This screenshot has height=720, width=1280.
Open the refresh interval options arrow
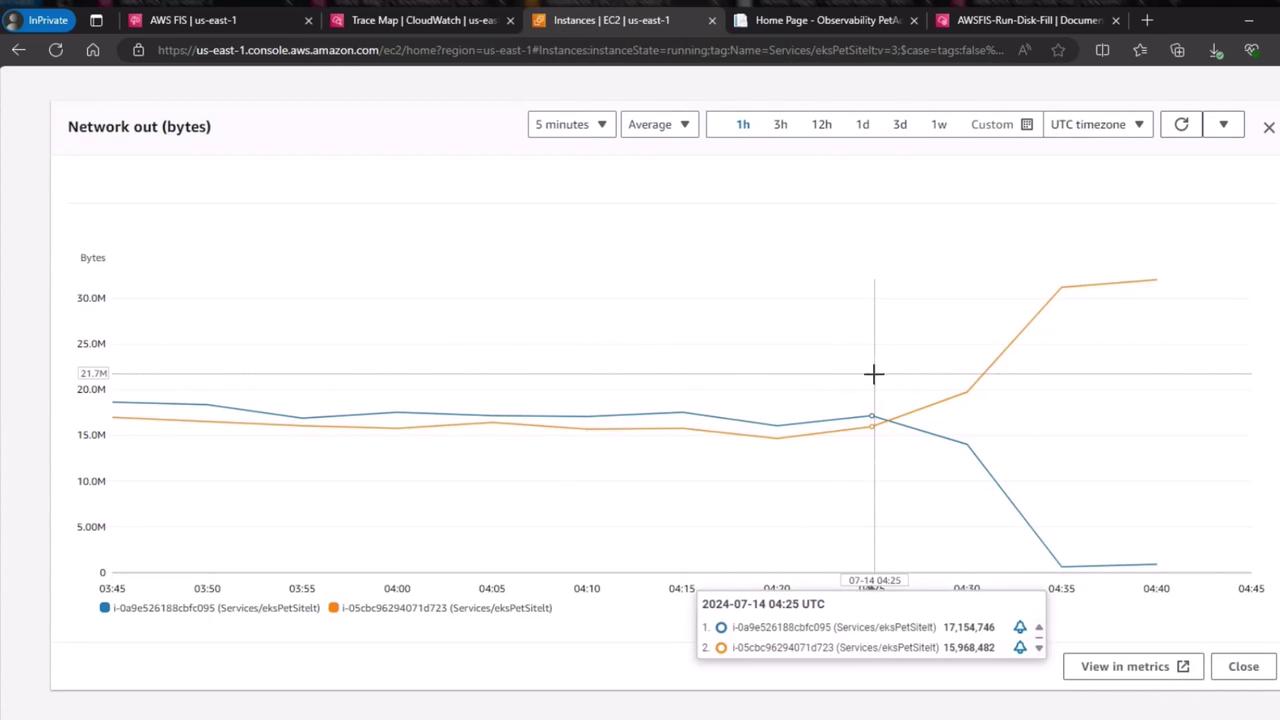(x=1223, y=124)
